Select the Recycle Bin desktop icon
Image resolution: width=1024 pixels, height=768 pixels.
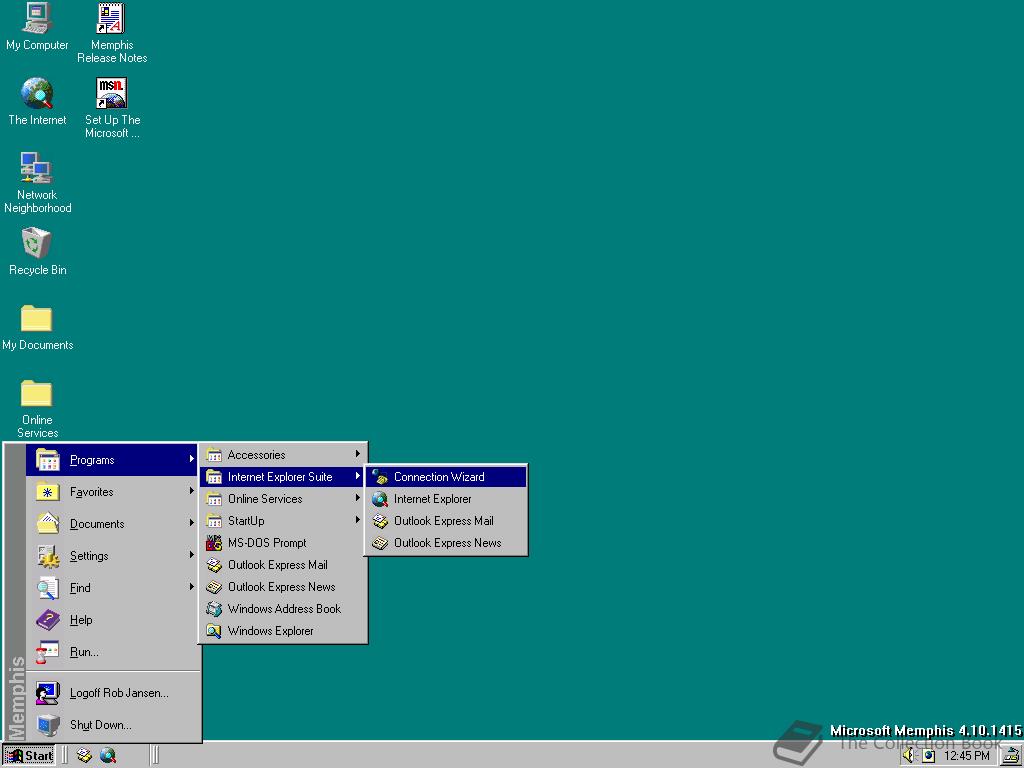point(37,251)
